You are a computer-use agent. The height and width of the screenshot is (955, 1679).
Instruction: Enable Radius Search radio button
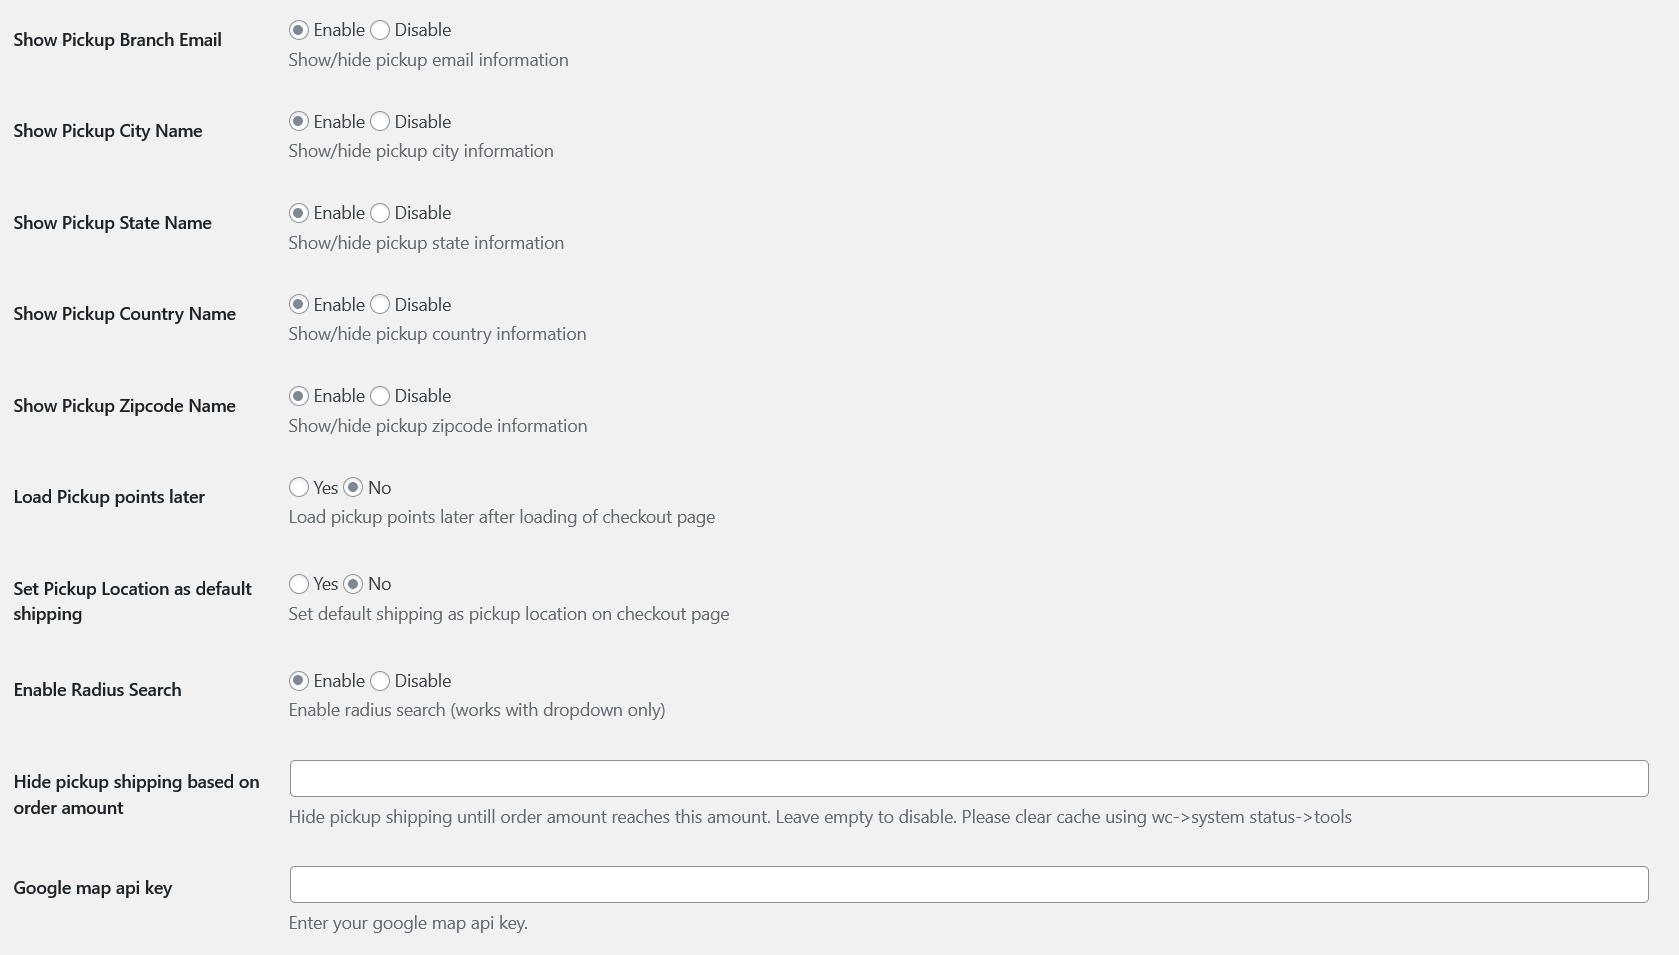[x=298, y=681]
